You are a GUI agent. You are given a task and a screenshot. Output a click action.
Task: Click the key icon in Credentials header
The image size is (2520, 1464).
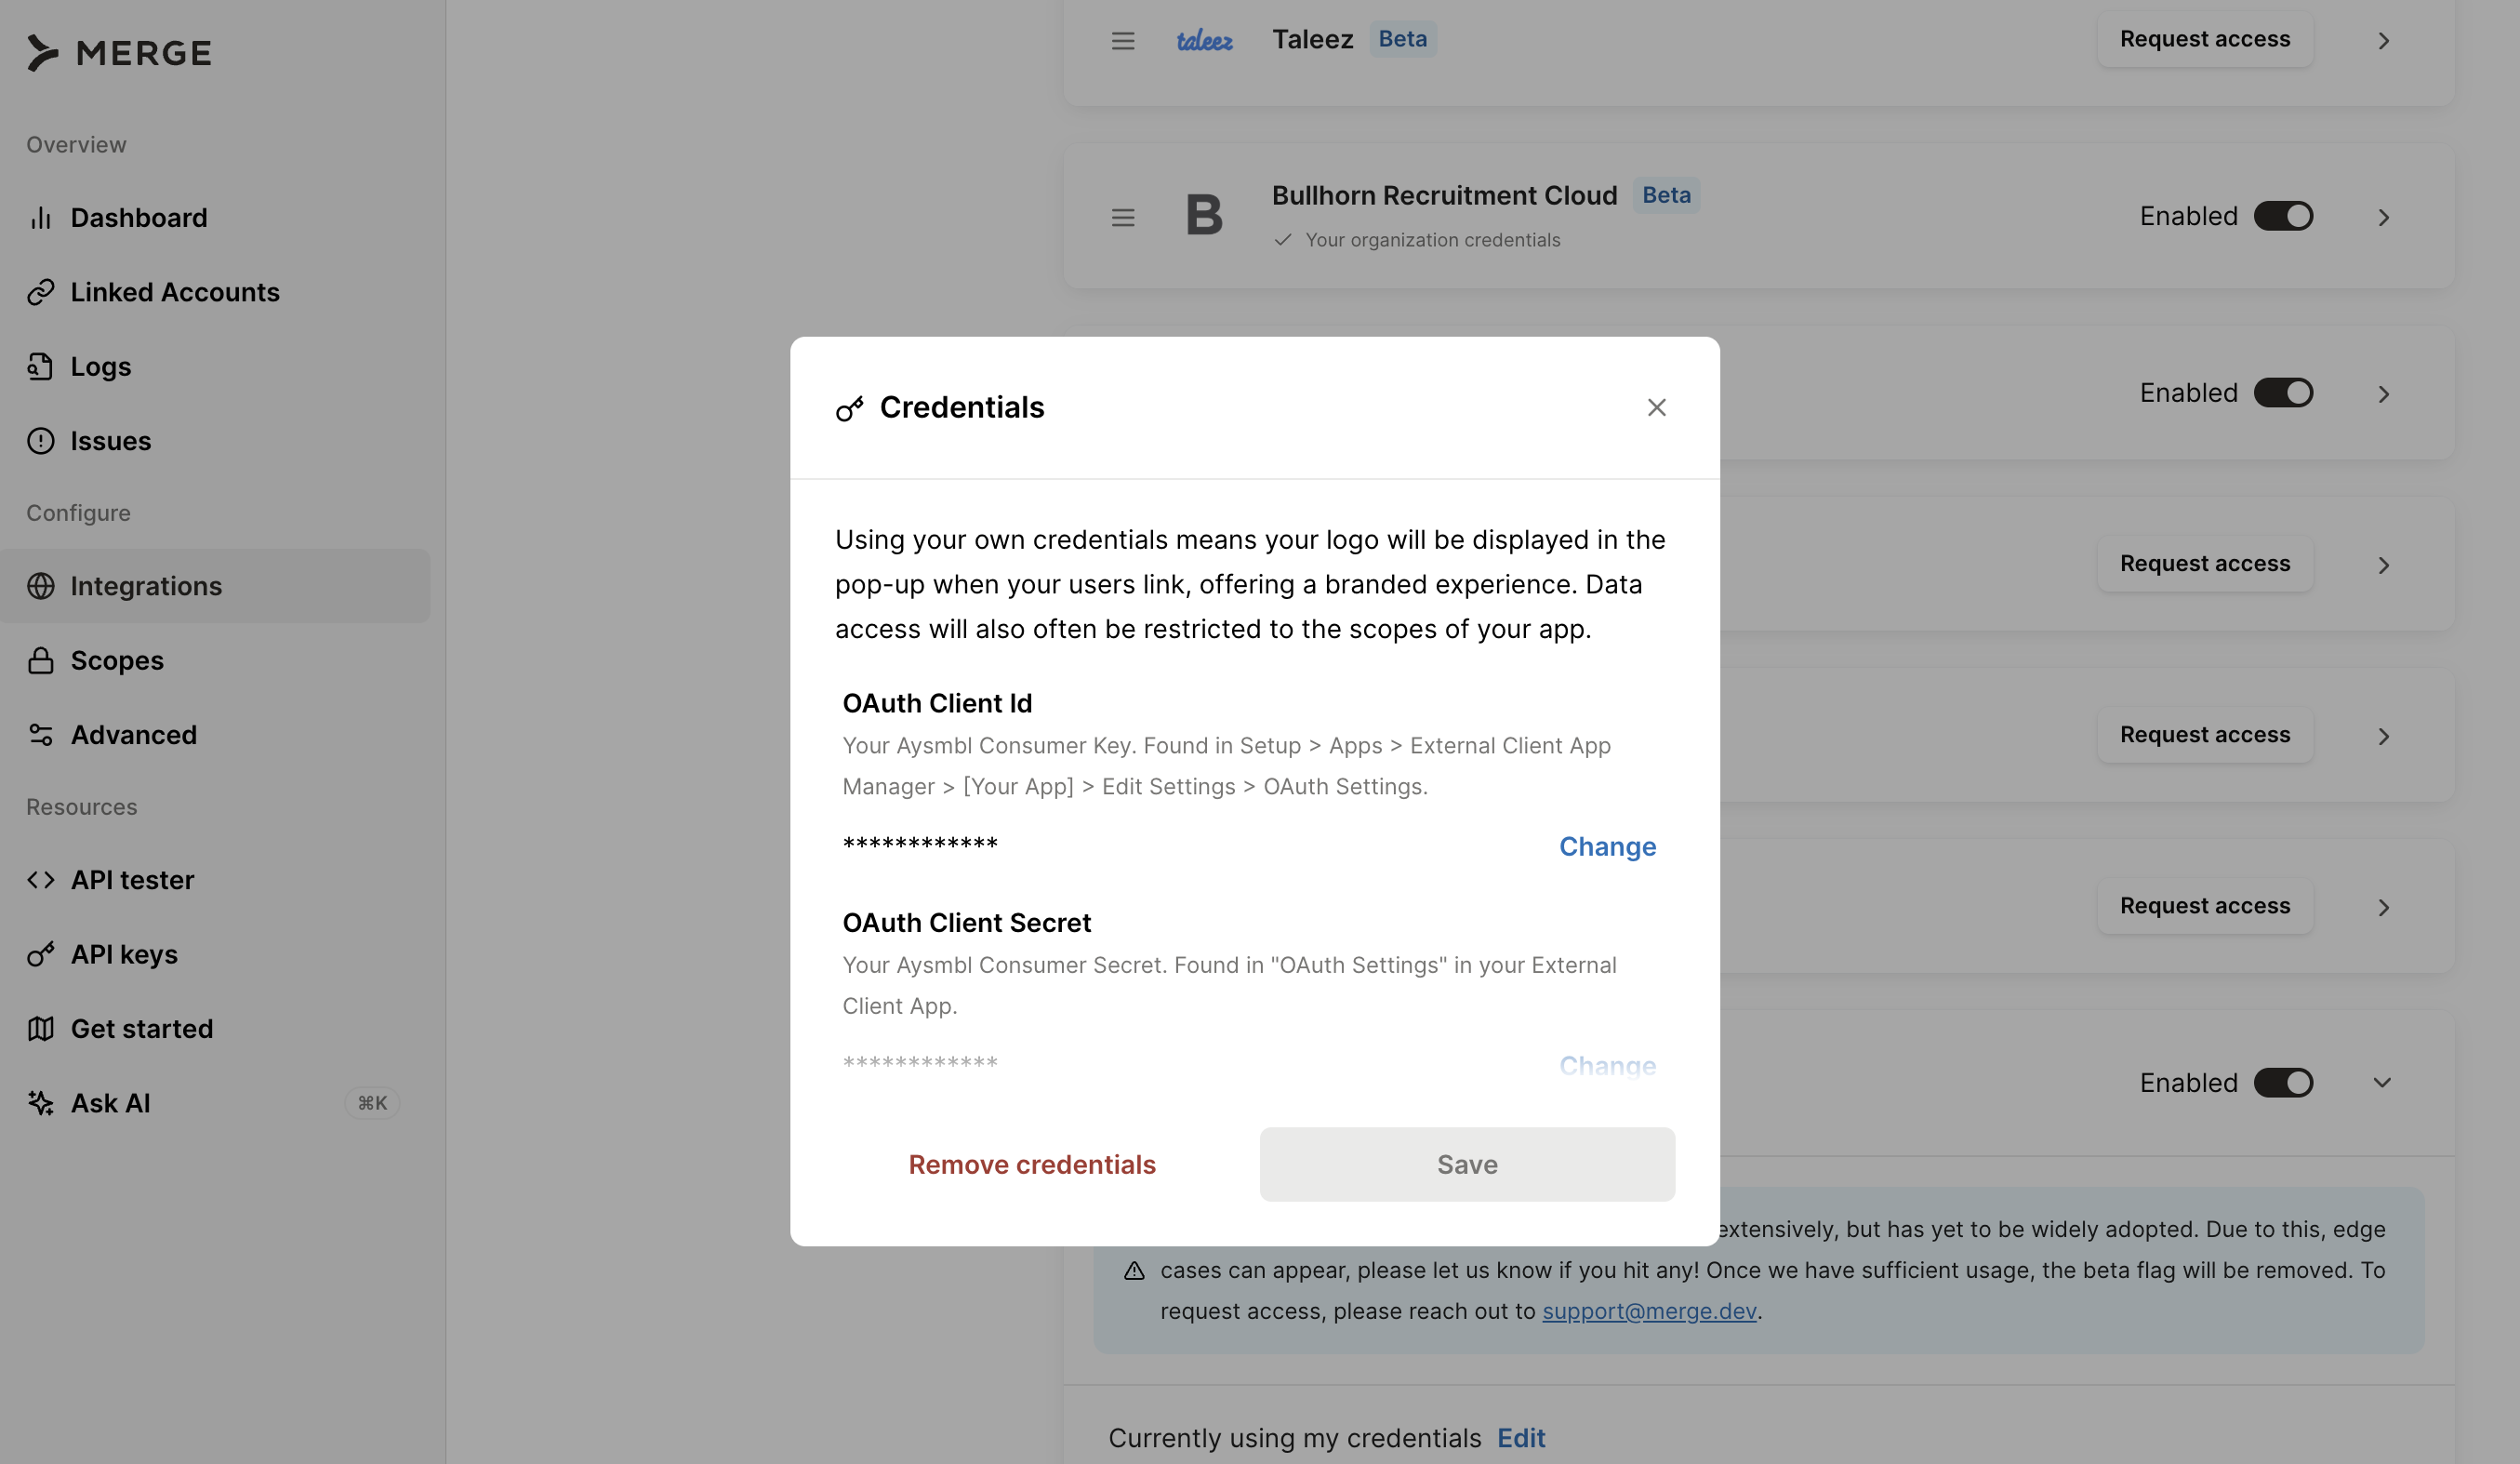[x=849, y=408]
